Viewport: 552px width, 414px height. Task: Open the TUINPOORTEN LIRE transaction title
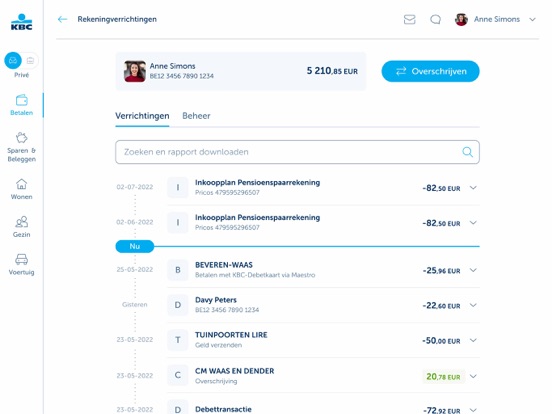coord(231,335)
